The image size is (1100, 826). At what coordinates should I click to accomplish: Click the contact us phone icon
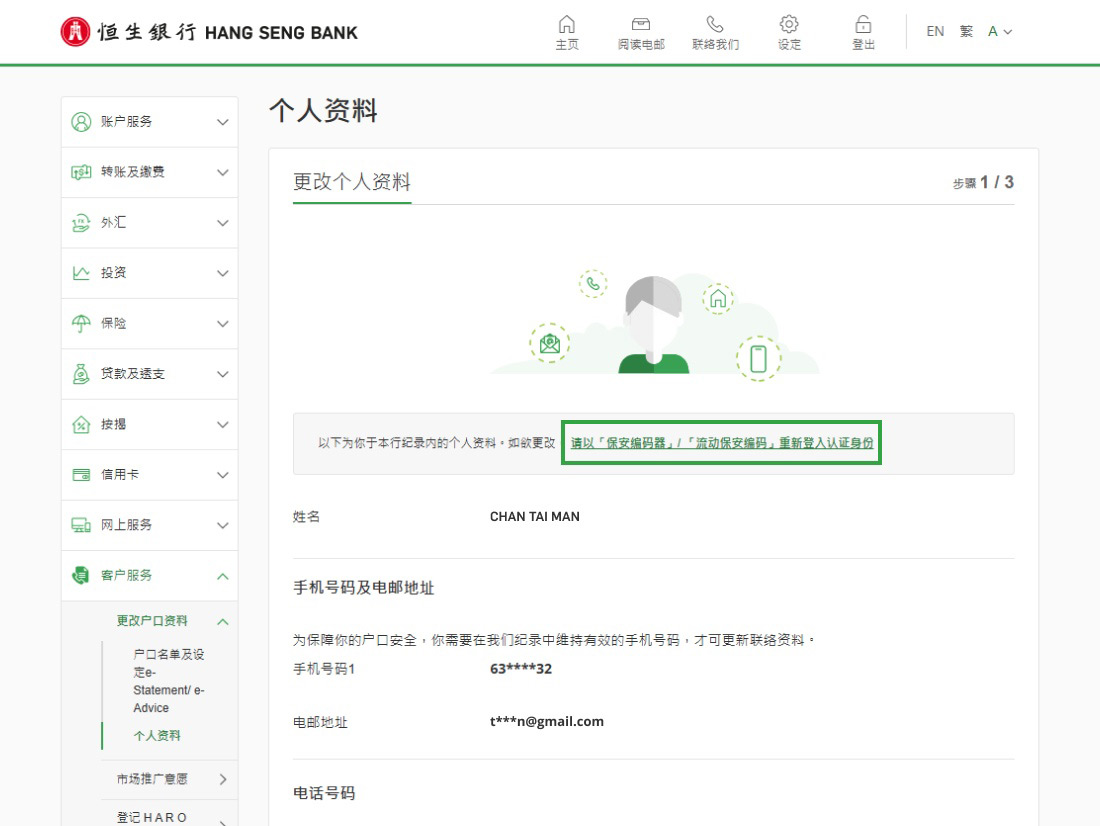[x=715, y=24]
